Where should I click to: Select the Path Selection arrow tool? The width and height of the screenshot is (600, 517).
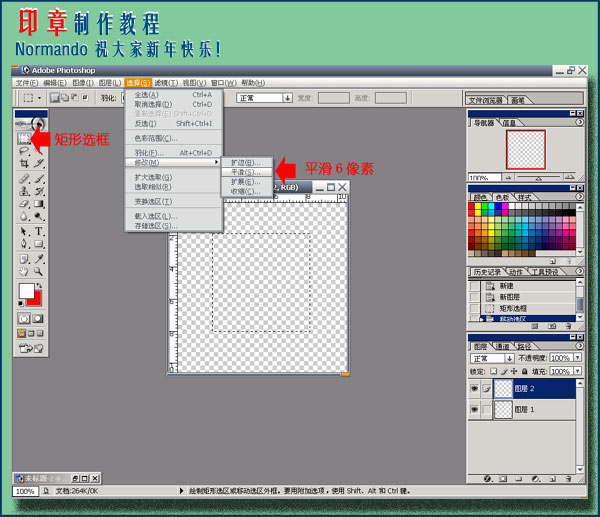tap(24, 231)
